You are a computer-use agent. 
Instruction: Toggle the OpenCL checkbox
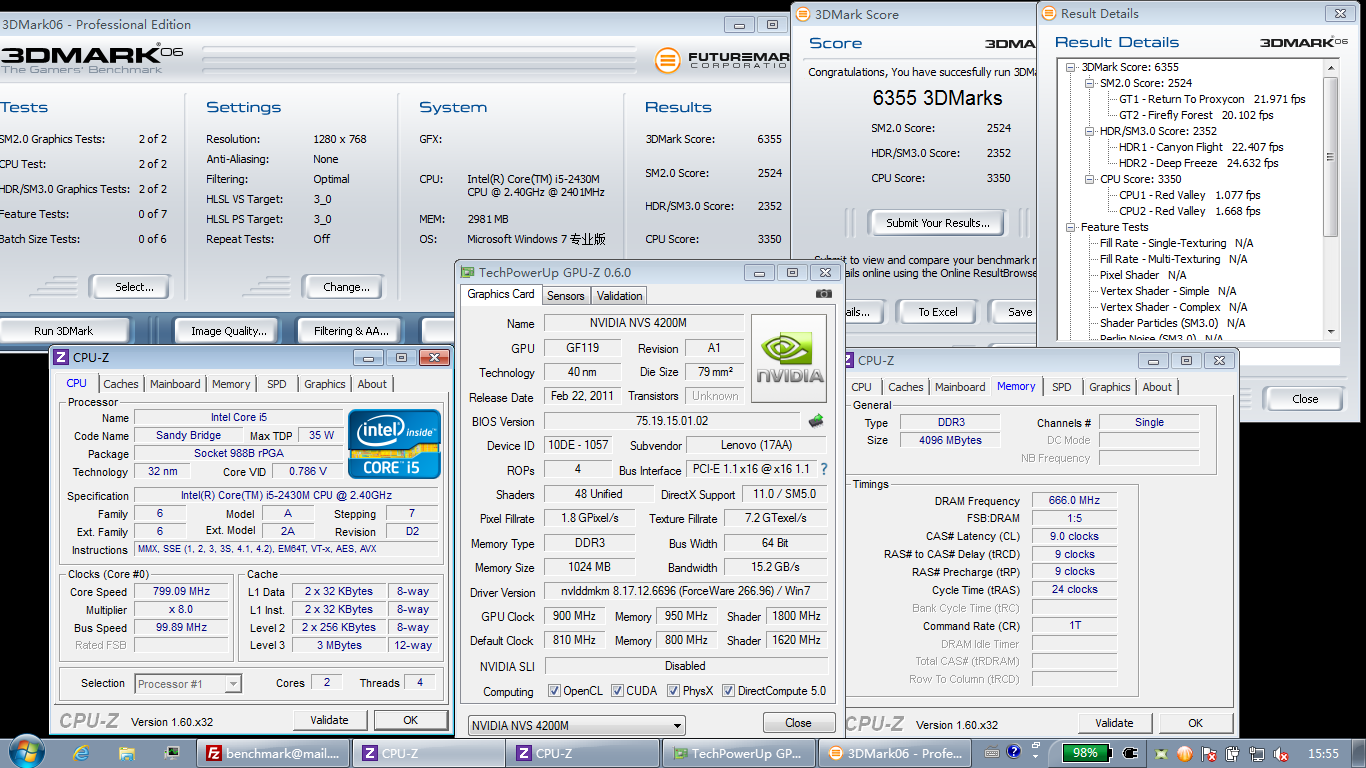pos(554,691)
